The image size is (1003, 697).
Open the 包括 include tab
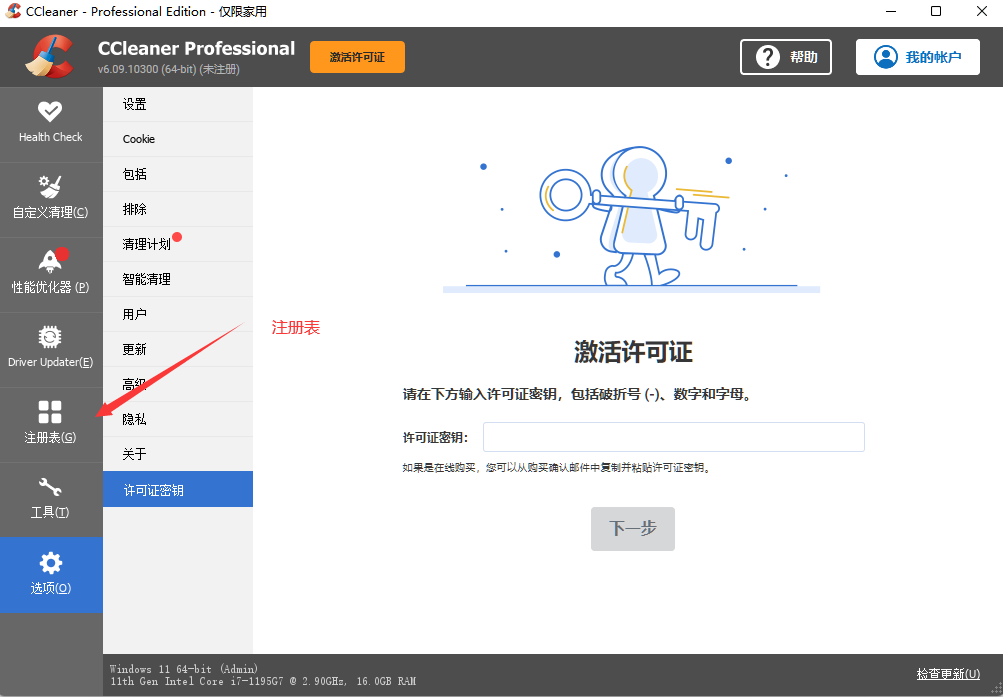click(178, 174)
